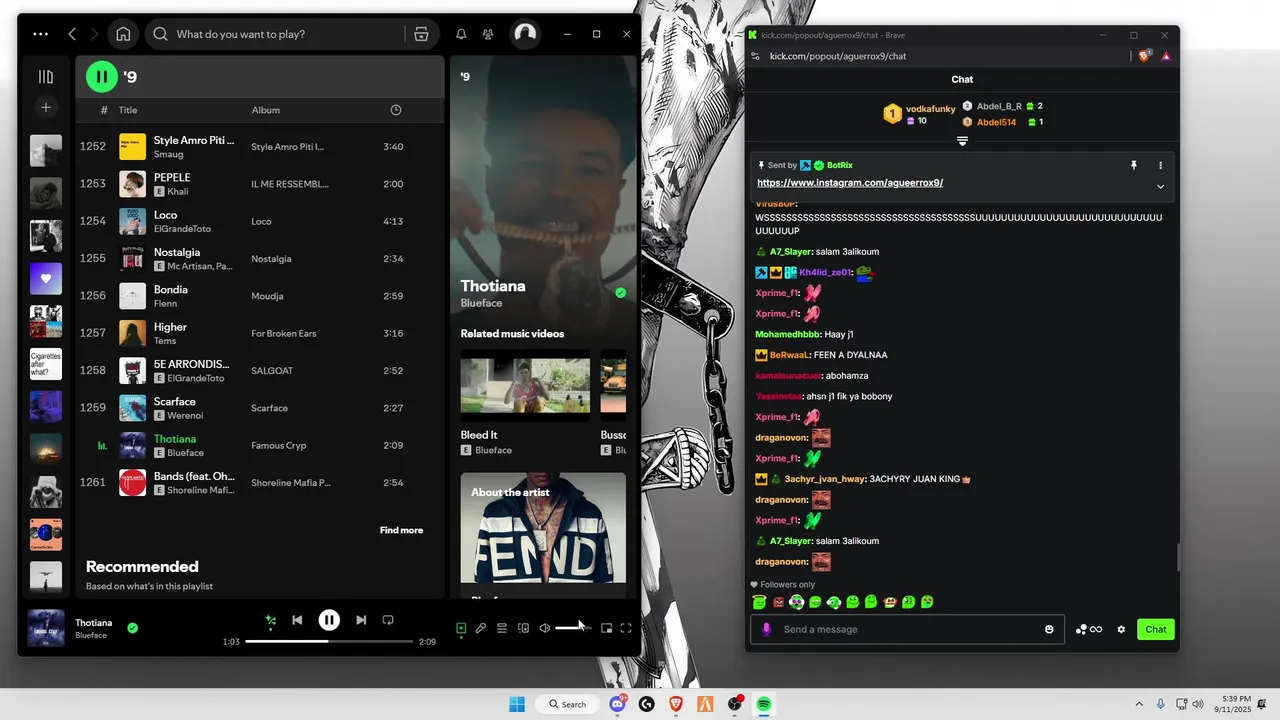Open Blueface artist link in Now Playing panel
1280x720 pixels.
point(481,303)
